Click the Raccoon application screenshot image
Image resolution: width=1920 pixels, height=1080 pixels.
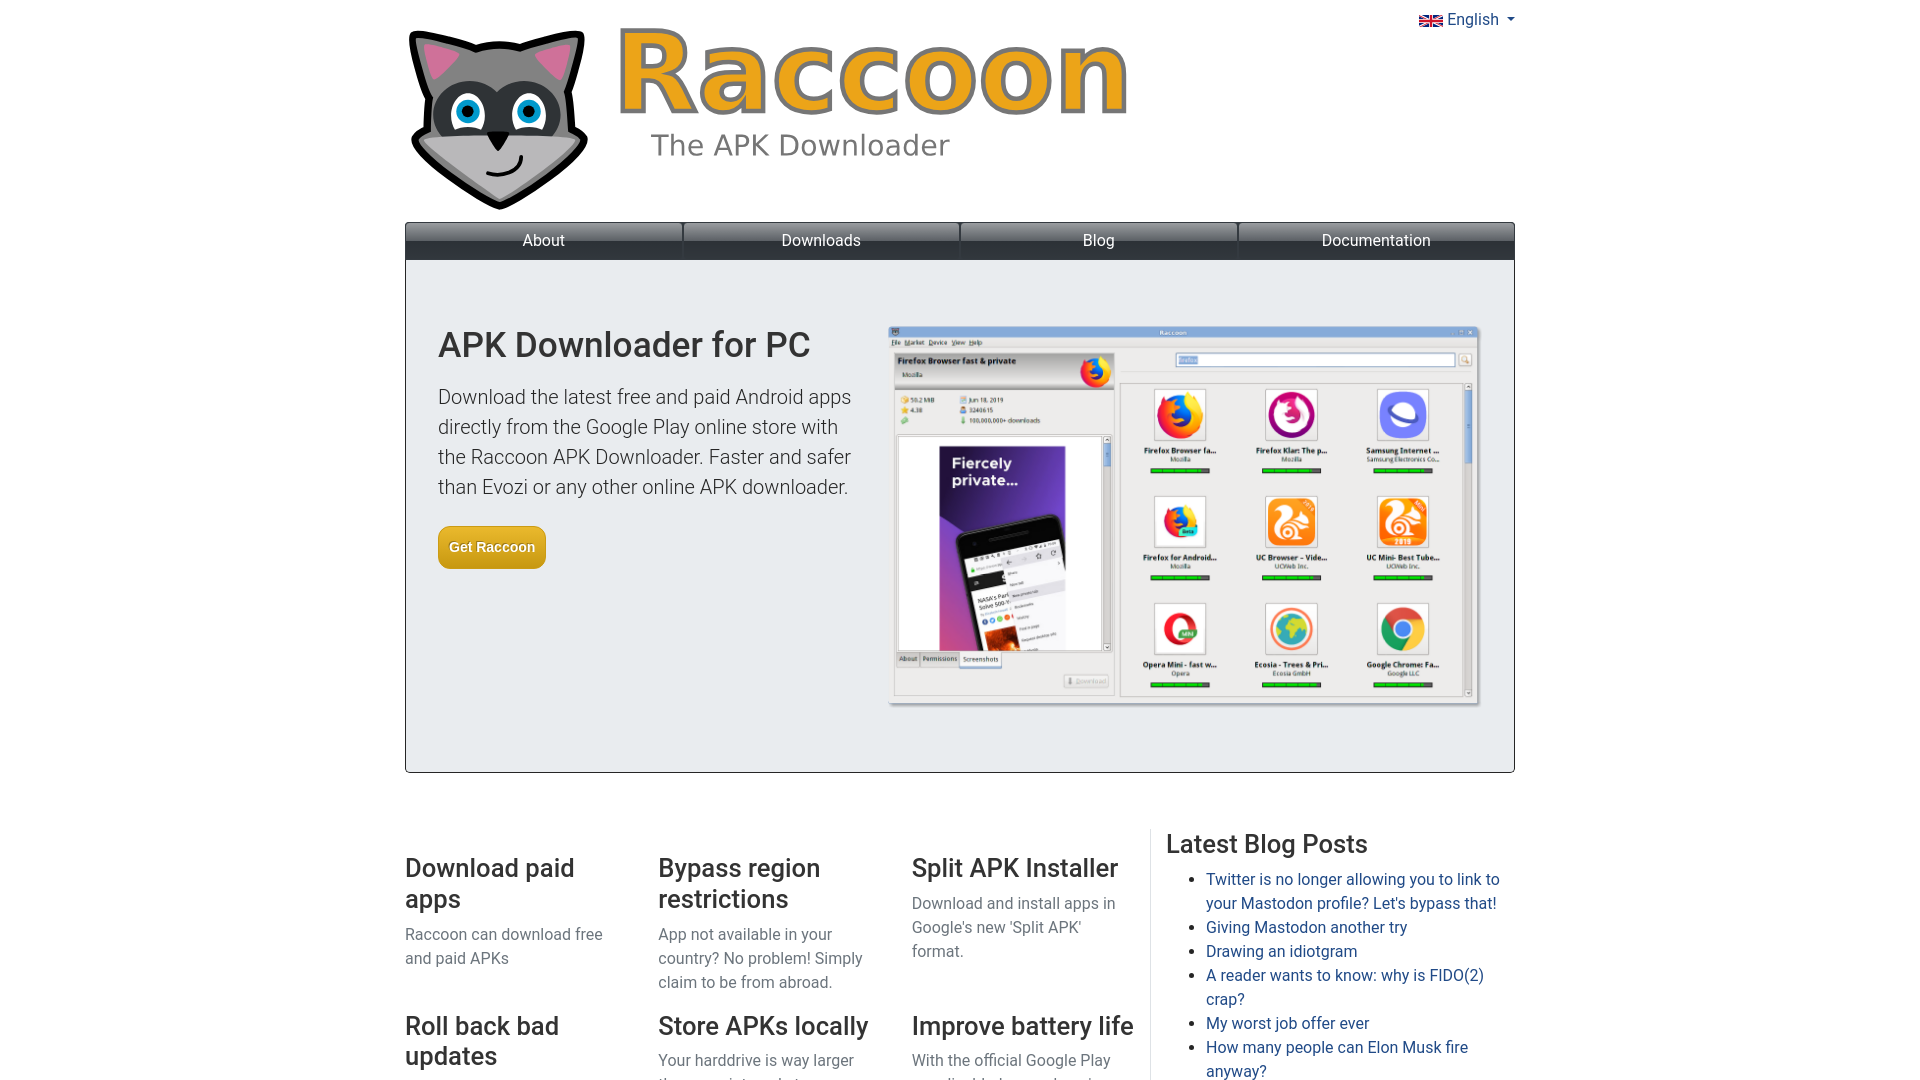1184,515
